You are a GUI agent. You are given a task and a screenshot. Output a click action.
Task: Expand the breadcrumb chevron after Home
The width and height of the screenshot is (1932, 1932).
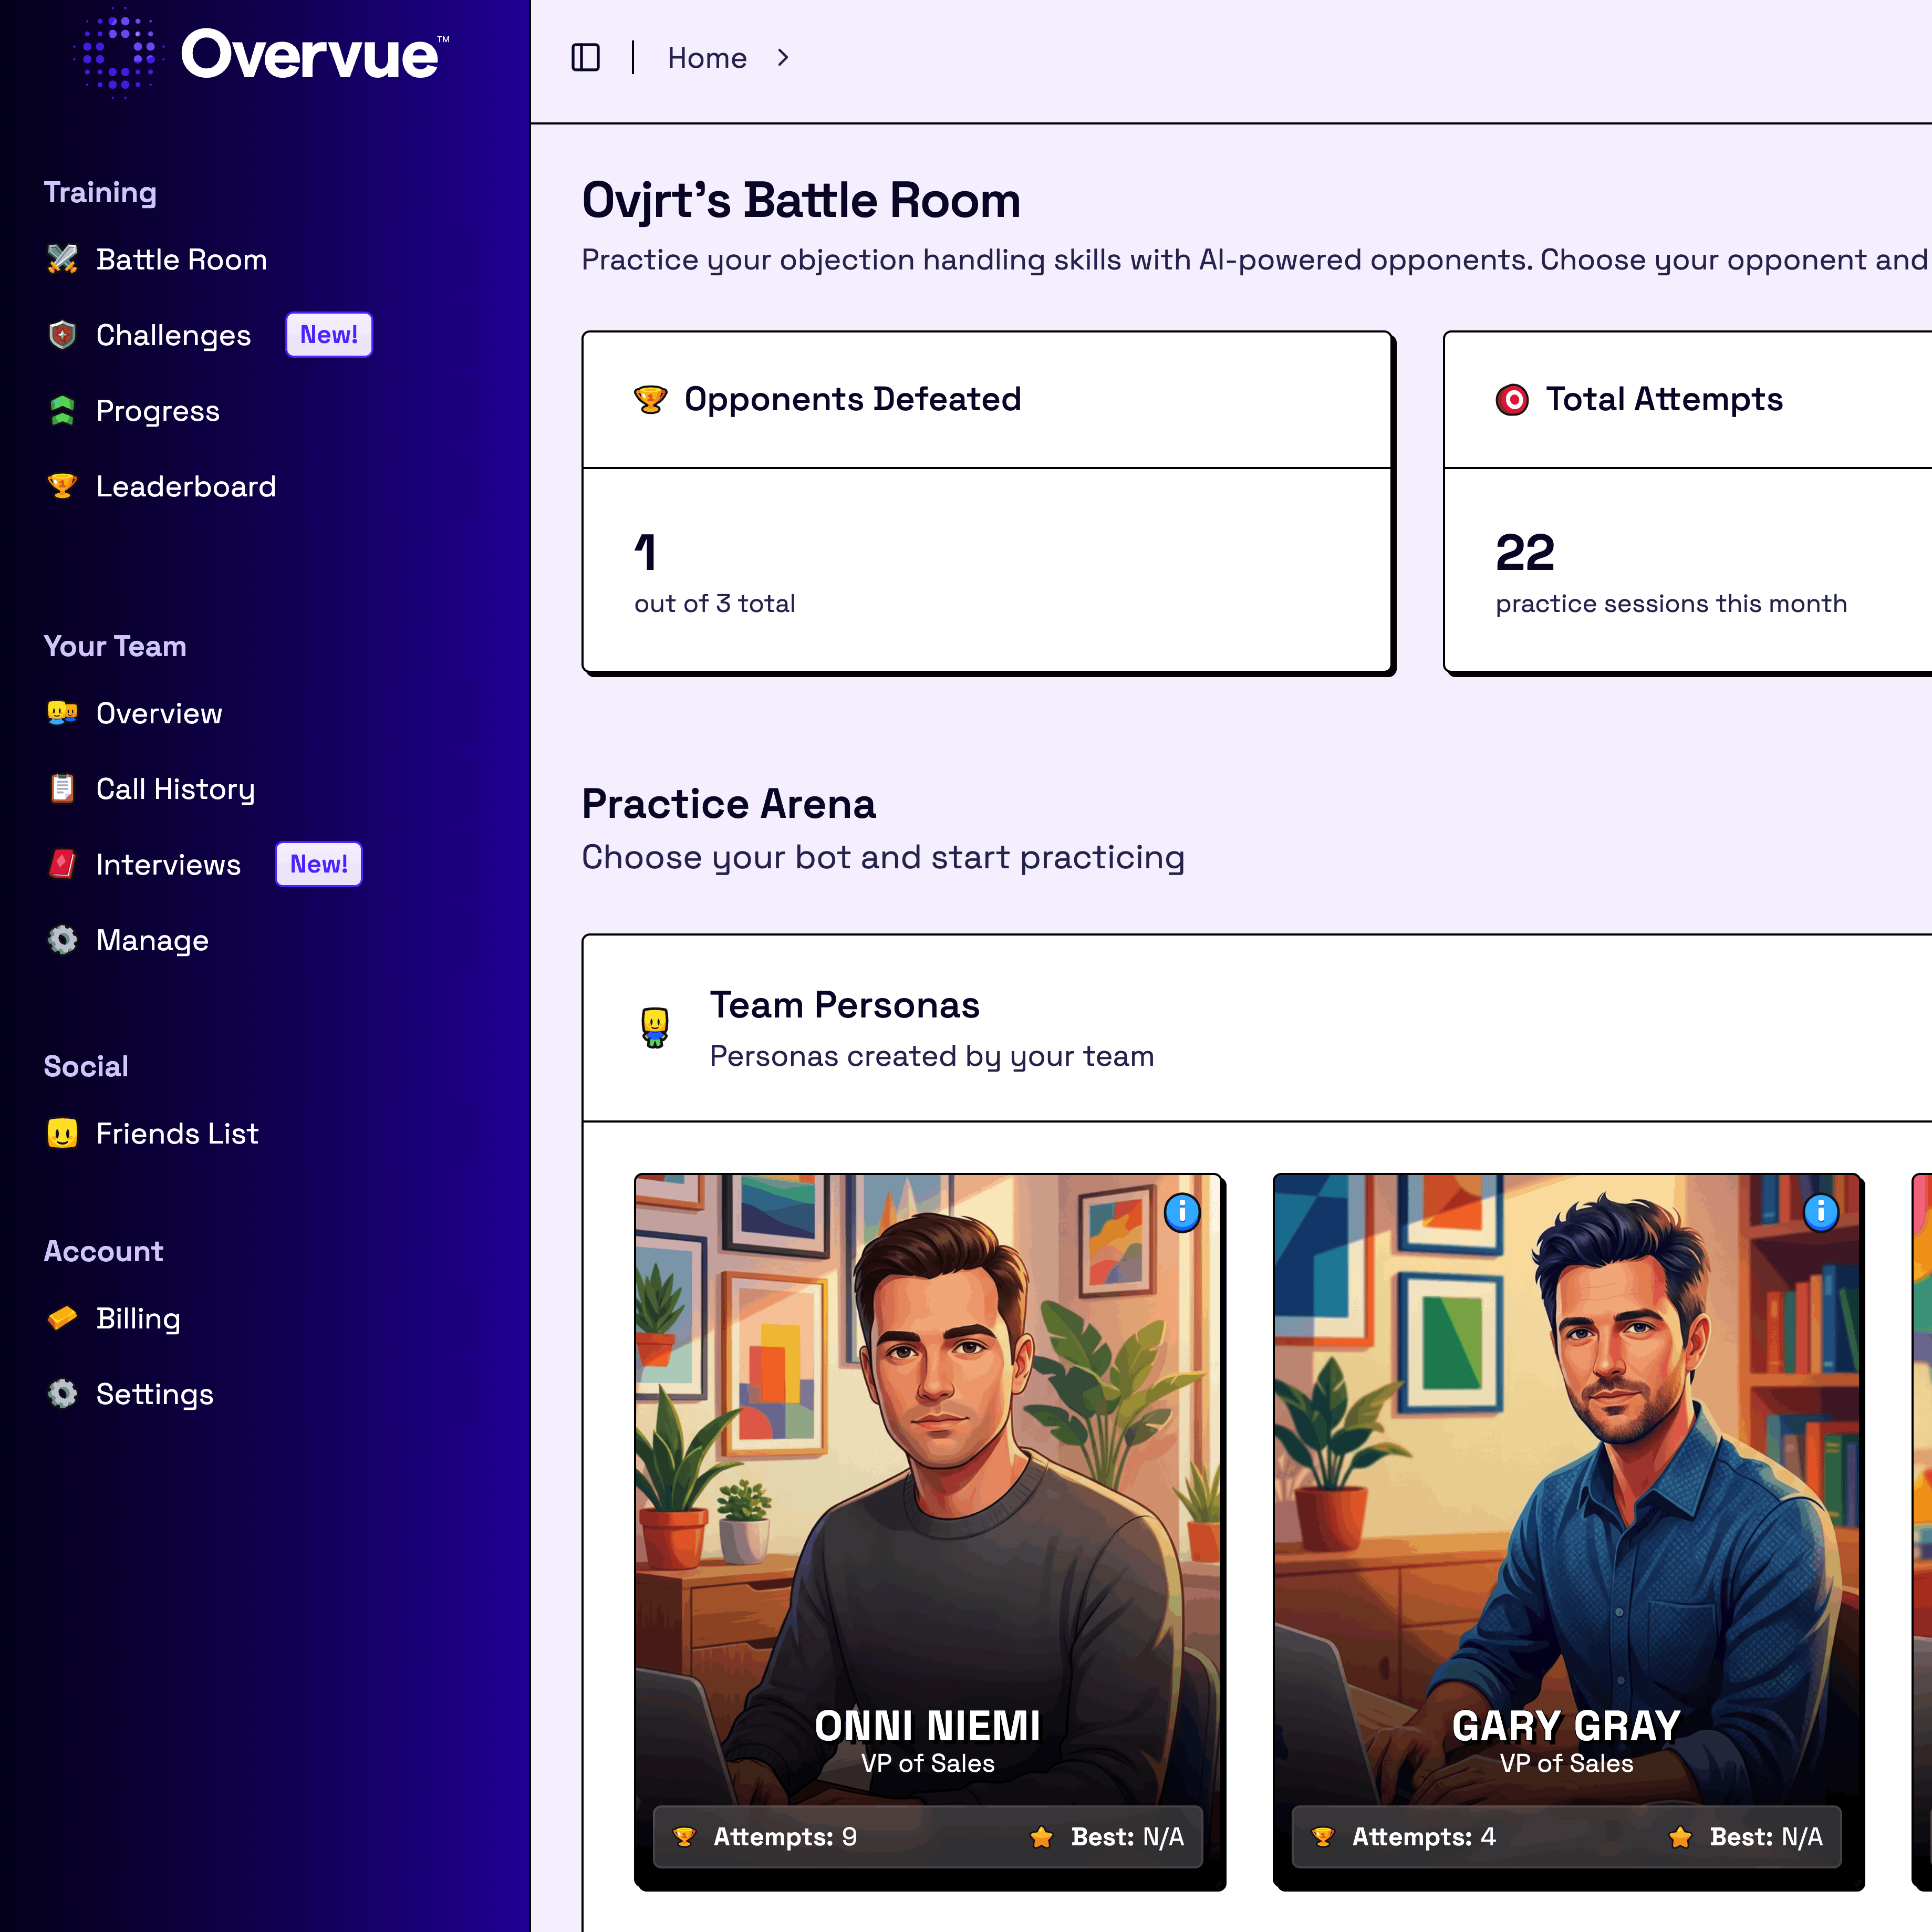783,58
